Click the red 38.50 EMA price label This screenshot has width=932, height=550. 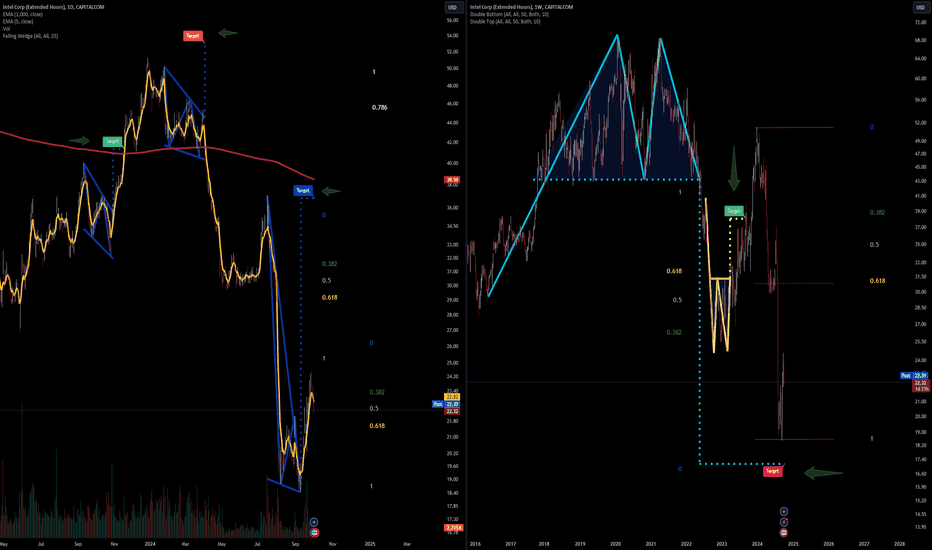point(452,180)
